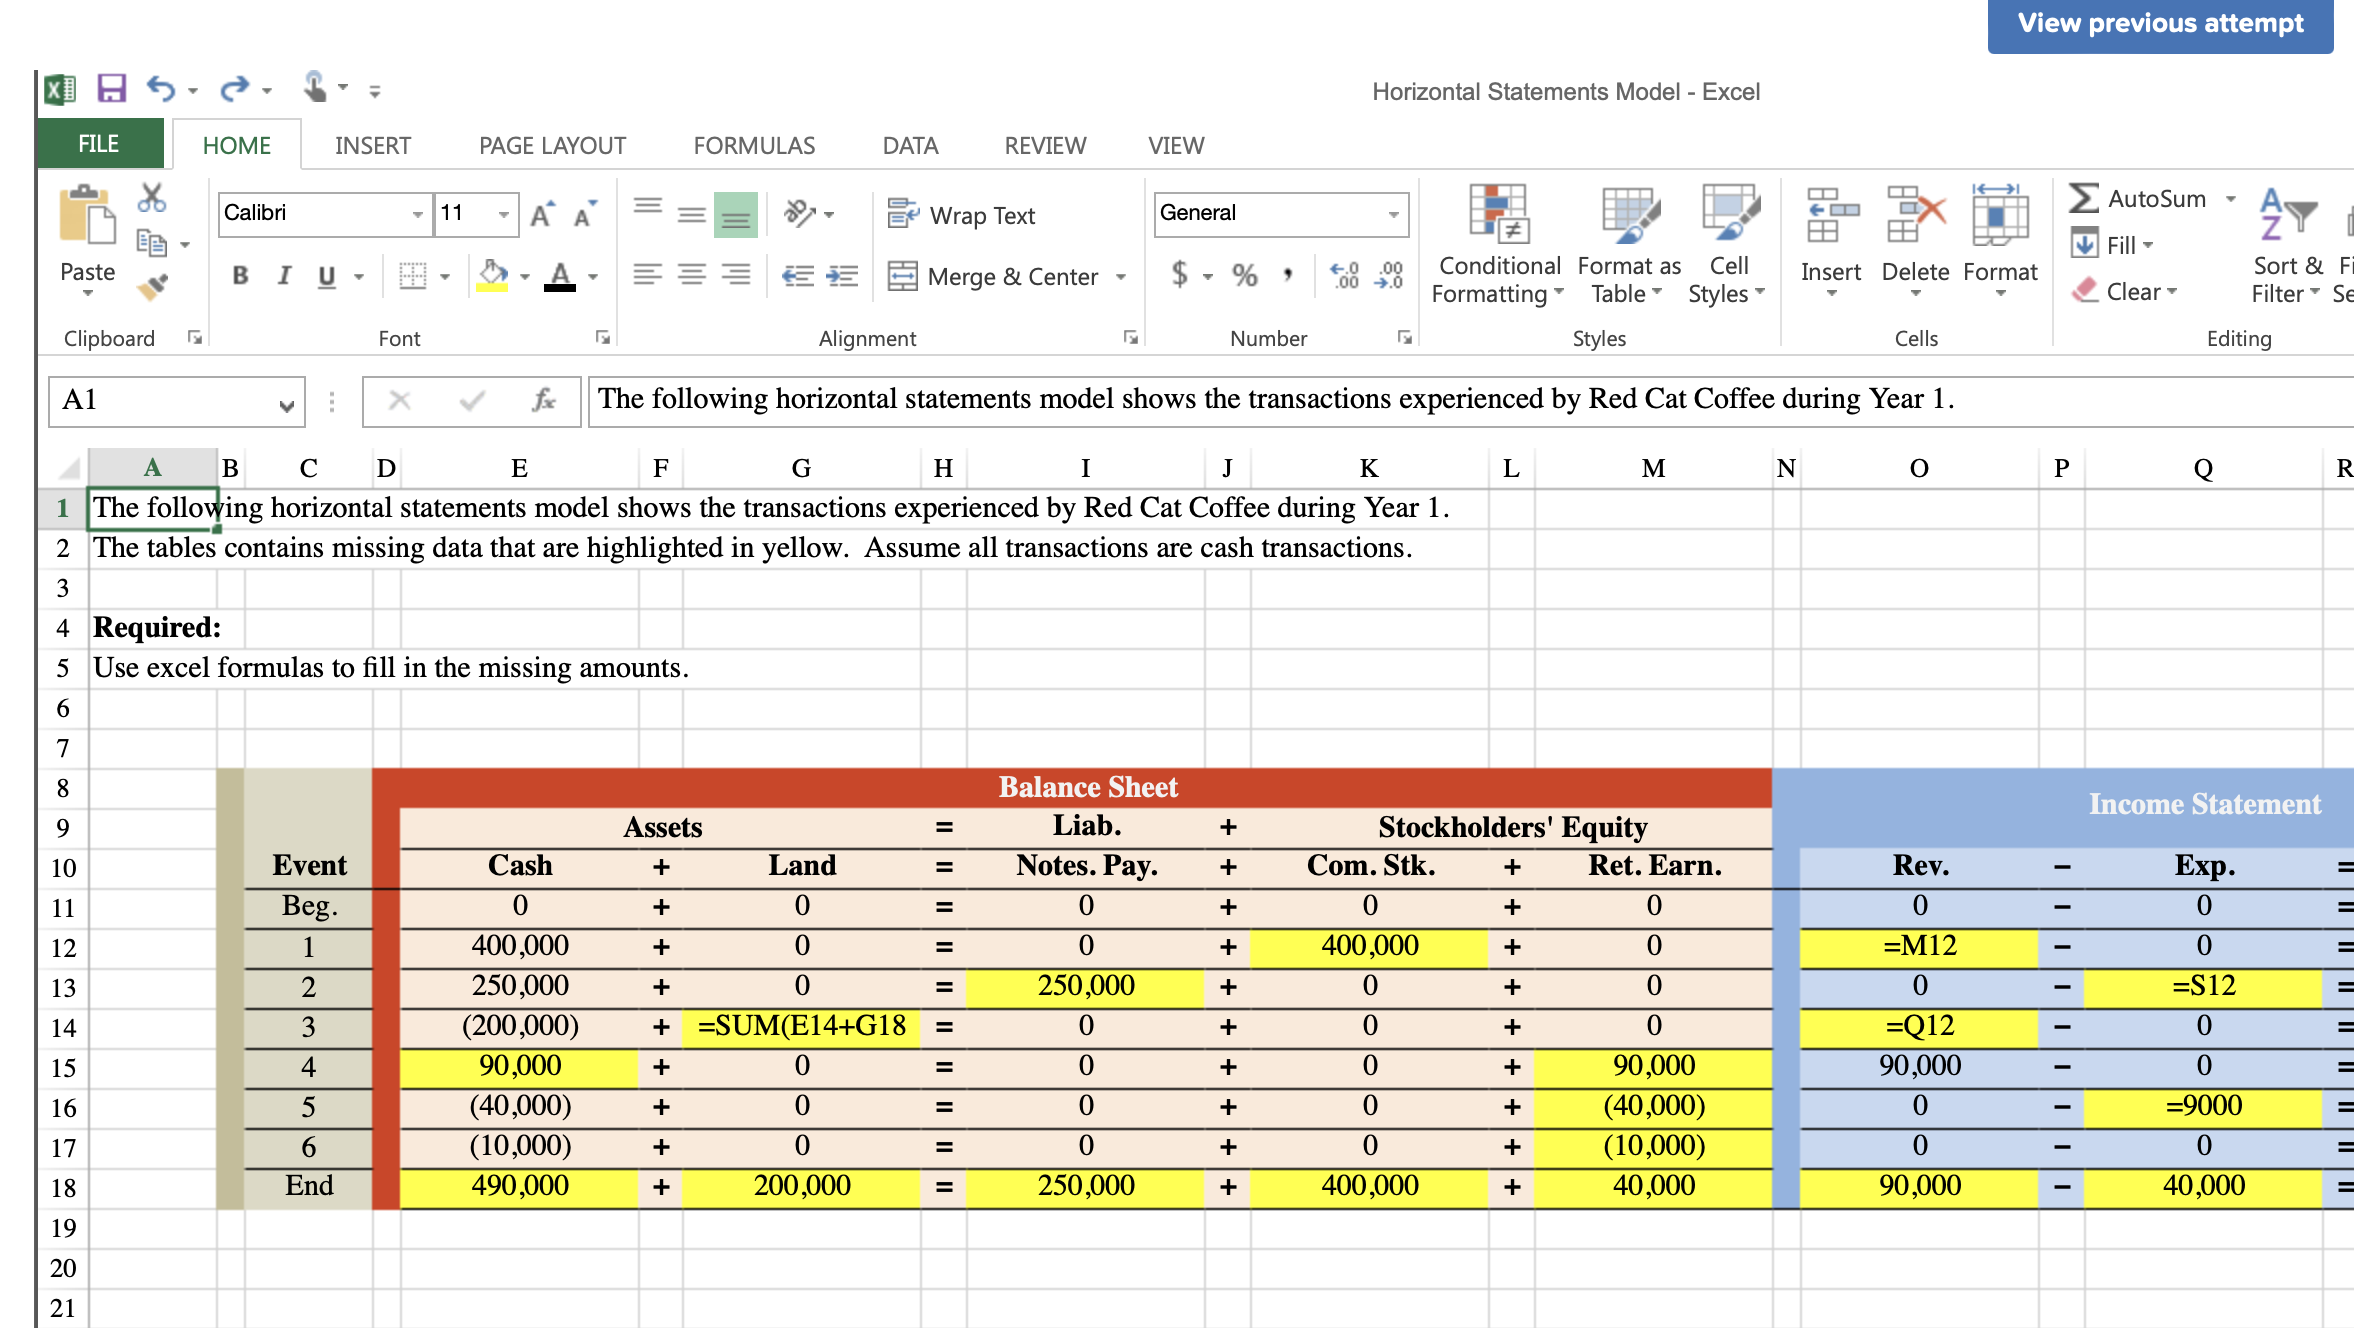Click the AutoSum icon
The height and width of the screenshot is (1338, 2368).
(2083, 199)
